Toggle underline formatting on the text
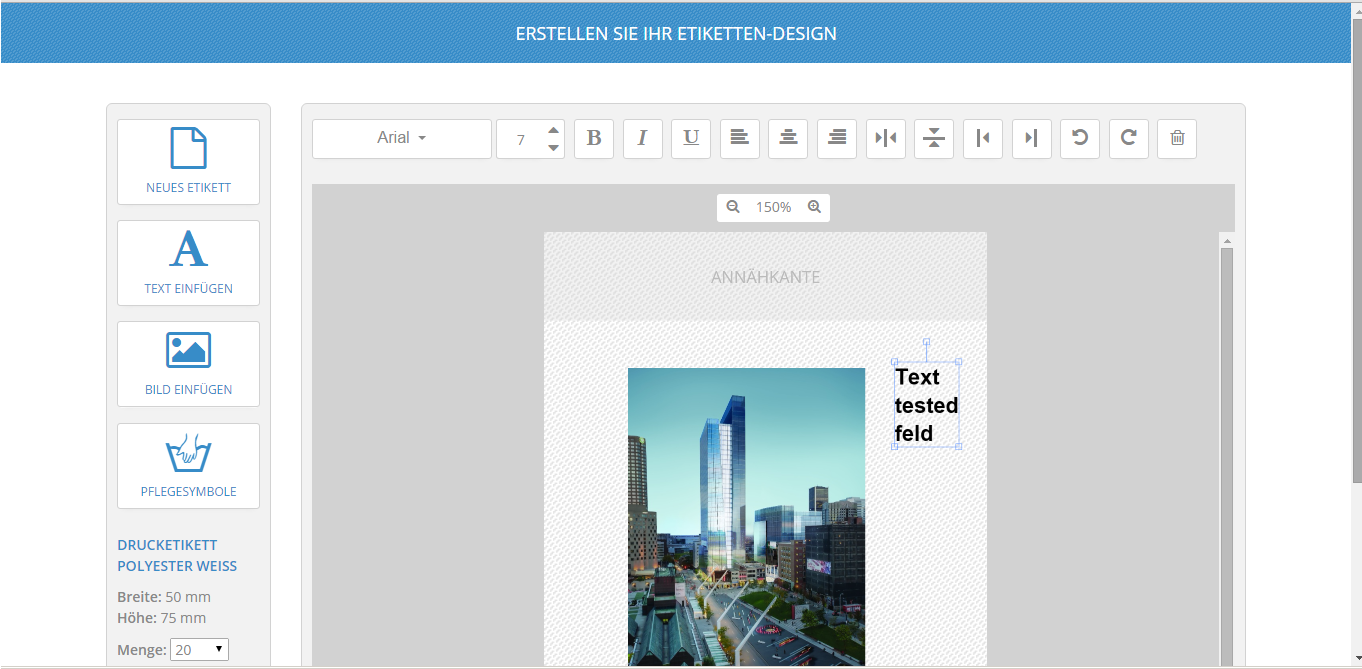The height and width of the screenshot is (669, 1362). [x=690, y=138]
